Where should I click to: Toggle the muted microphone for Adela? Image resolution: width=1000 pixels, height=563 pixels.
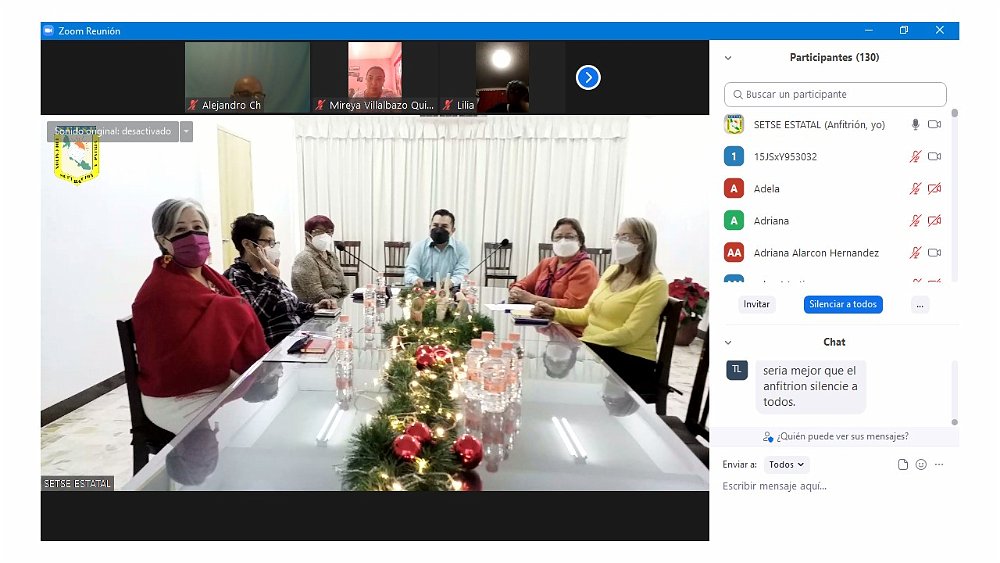[x=914, y=189]
